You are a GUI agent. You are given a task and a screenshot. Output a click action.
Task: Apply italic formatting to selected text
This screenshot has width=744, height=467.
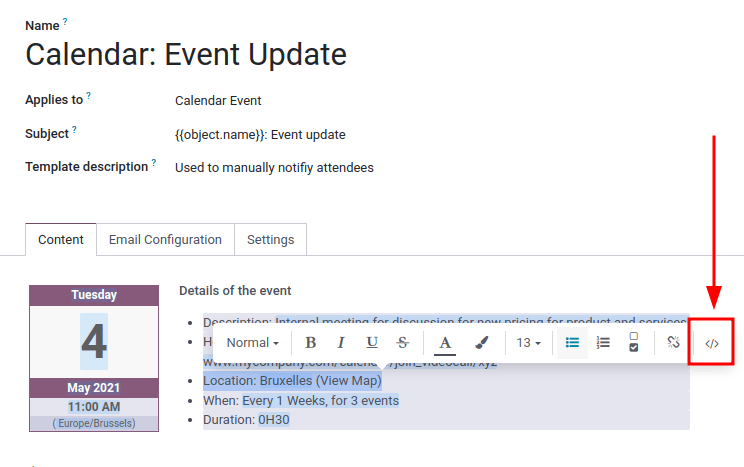(x=341, y=343)
